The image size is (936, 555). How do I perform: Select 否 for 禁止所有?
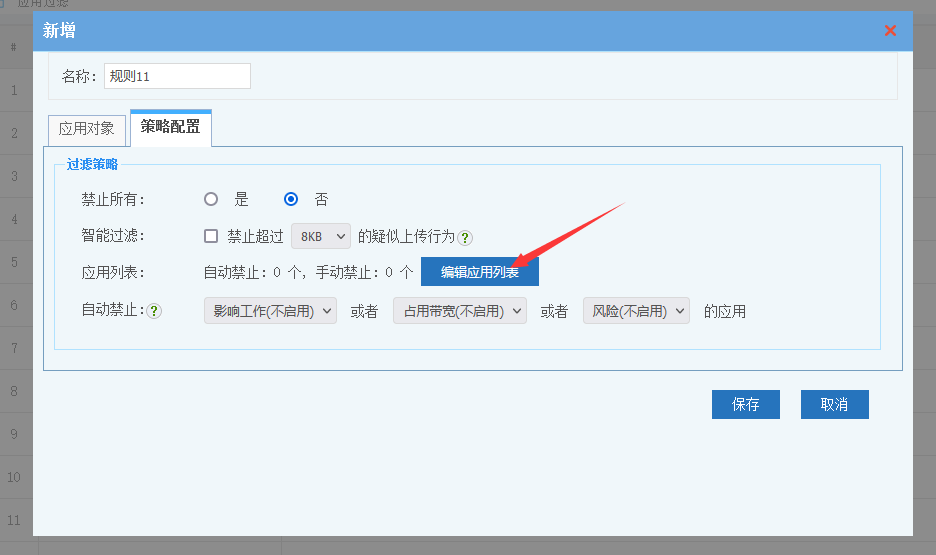[x=291, y=199]
